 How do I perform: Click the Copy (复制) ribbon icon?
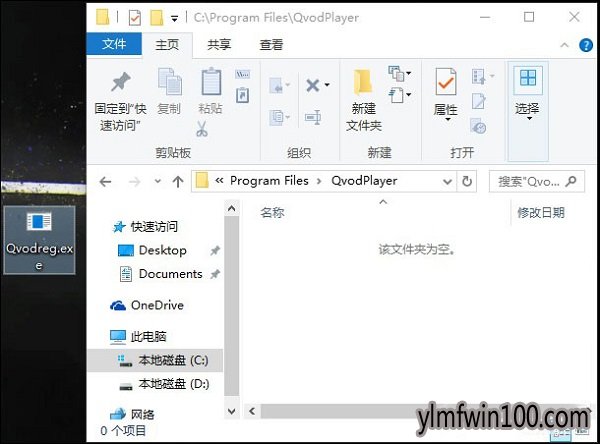tap(170, 81)
